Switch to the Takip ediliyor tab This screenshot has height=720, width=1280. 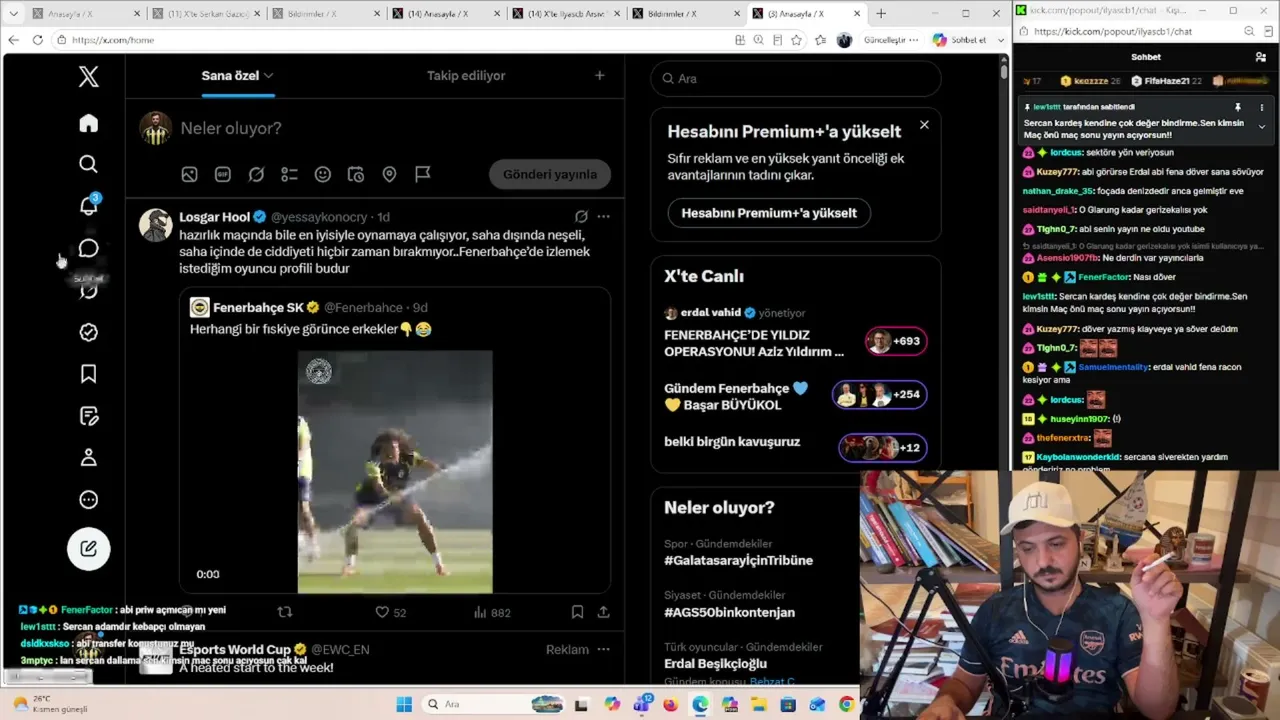(x=466, y=76)
